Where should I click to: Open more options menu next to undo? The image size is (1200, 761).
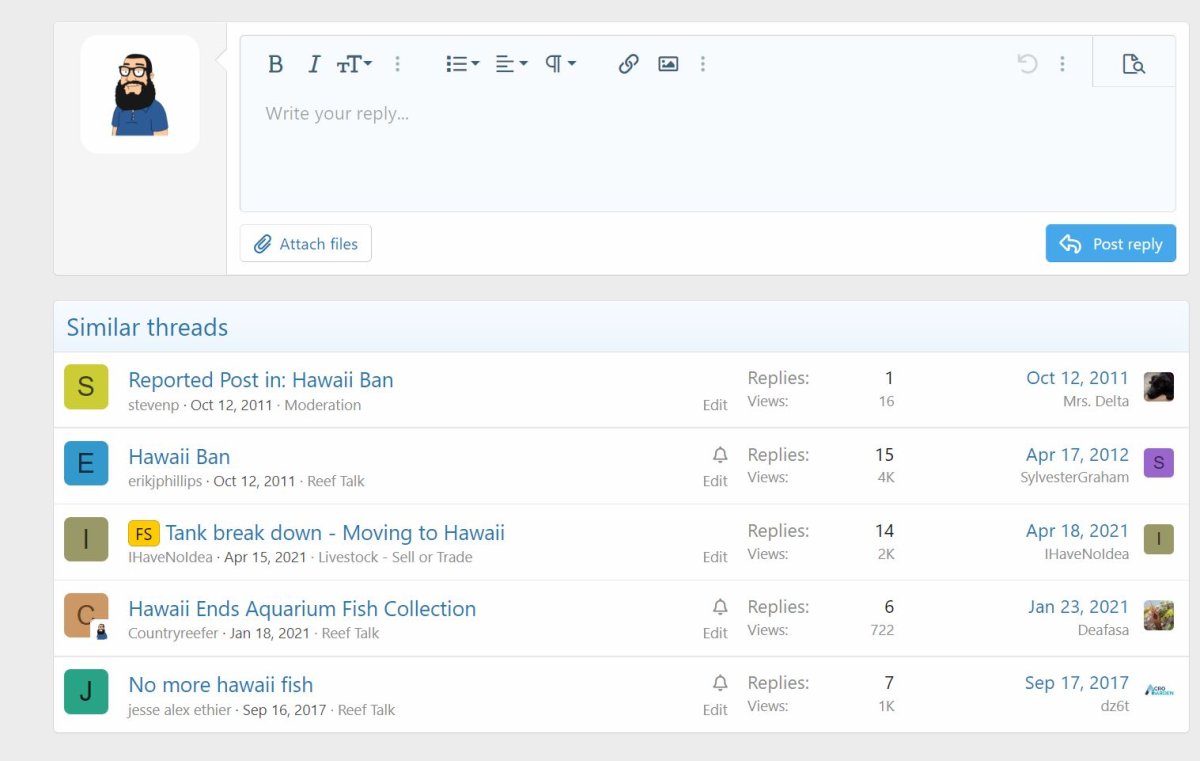click(x=1062, y=64)
